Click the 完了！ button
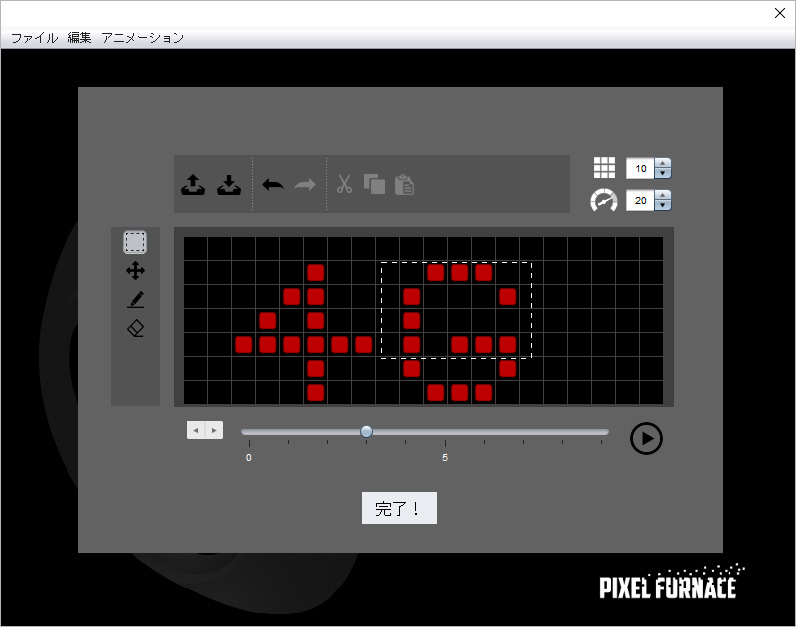This screenshot has height=627, width=796. coord(399,508)
